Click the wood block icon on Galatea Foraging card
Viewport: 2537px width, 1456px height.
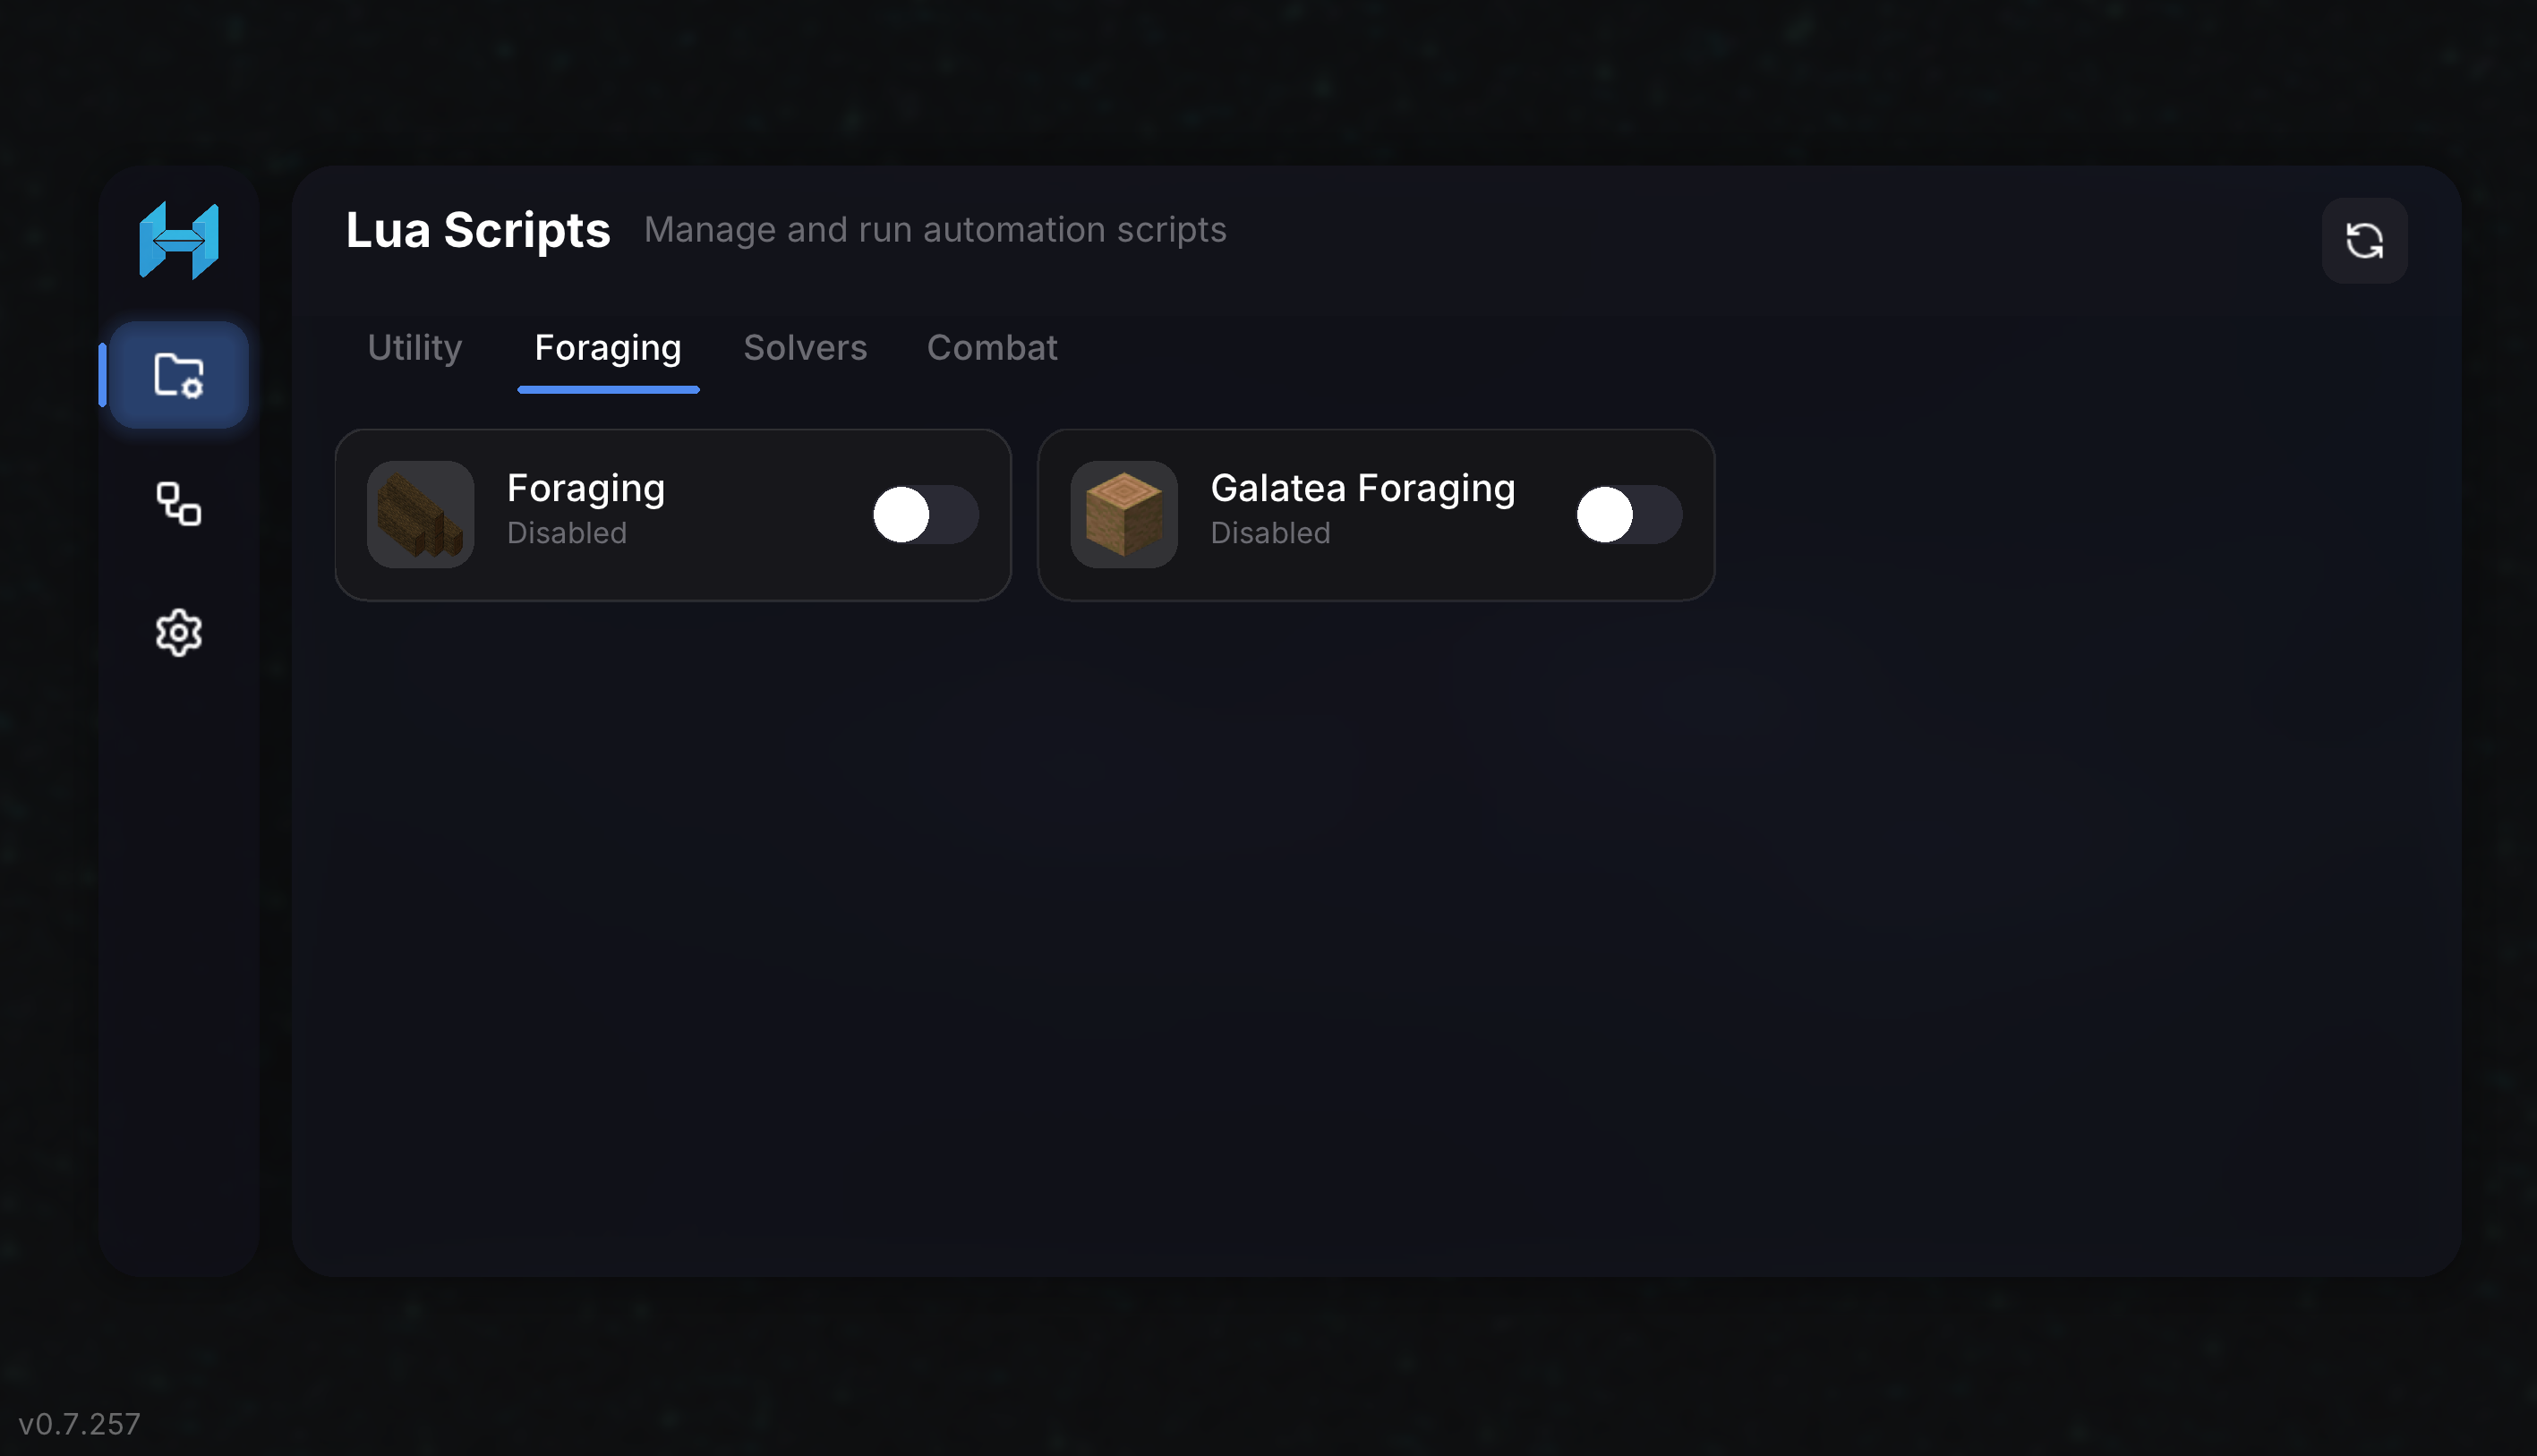click(1124, 514)
